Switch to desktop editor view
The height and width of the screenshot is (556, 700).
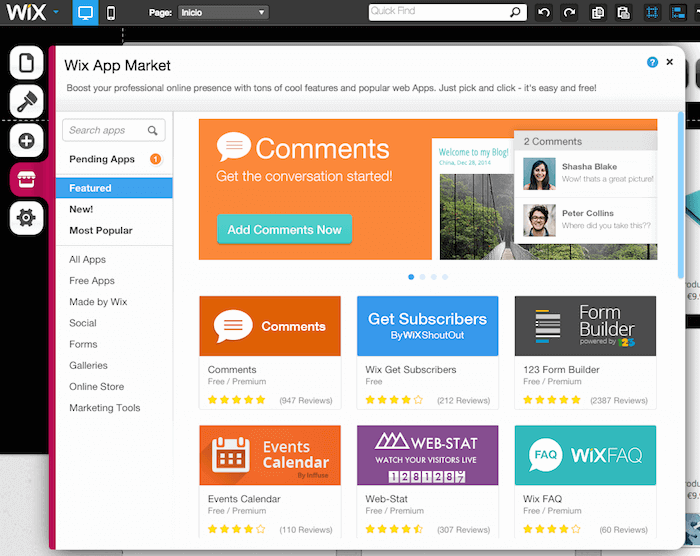pyautogui.click(x=85, y=13)
